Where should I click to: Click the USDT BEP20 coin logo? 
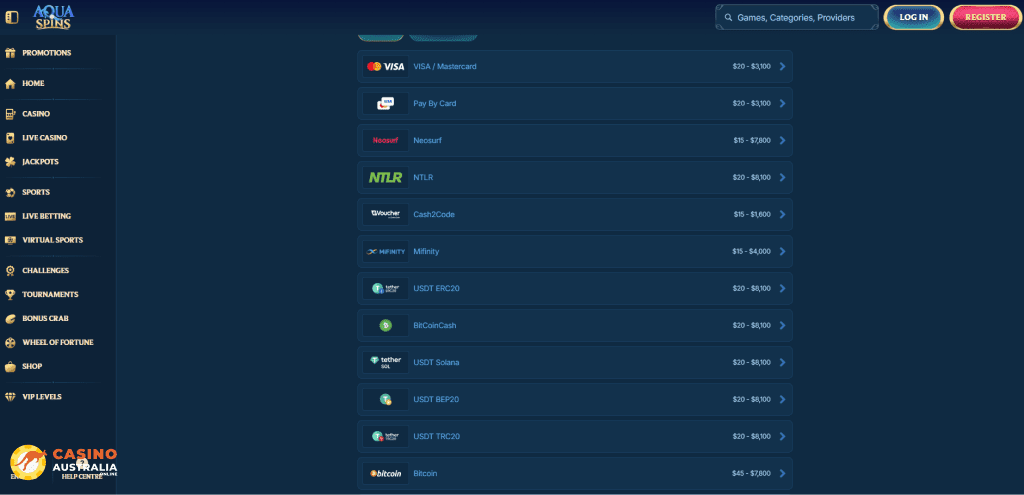click(386, 399)
